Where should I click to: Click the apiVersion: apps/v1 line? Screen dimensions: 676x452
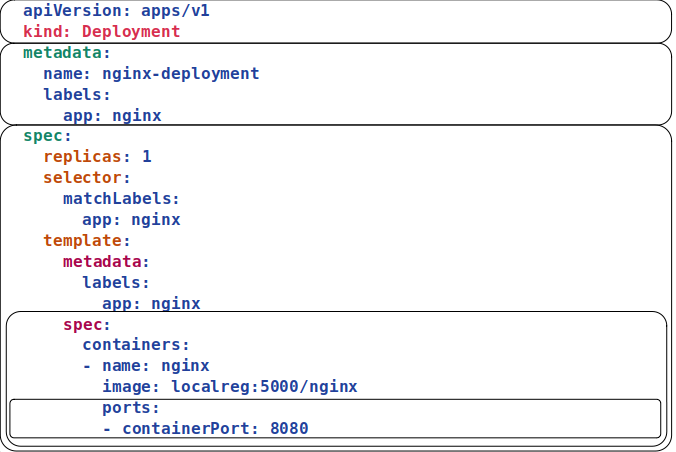coord(116,11)
